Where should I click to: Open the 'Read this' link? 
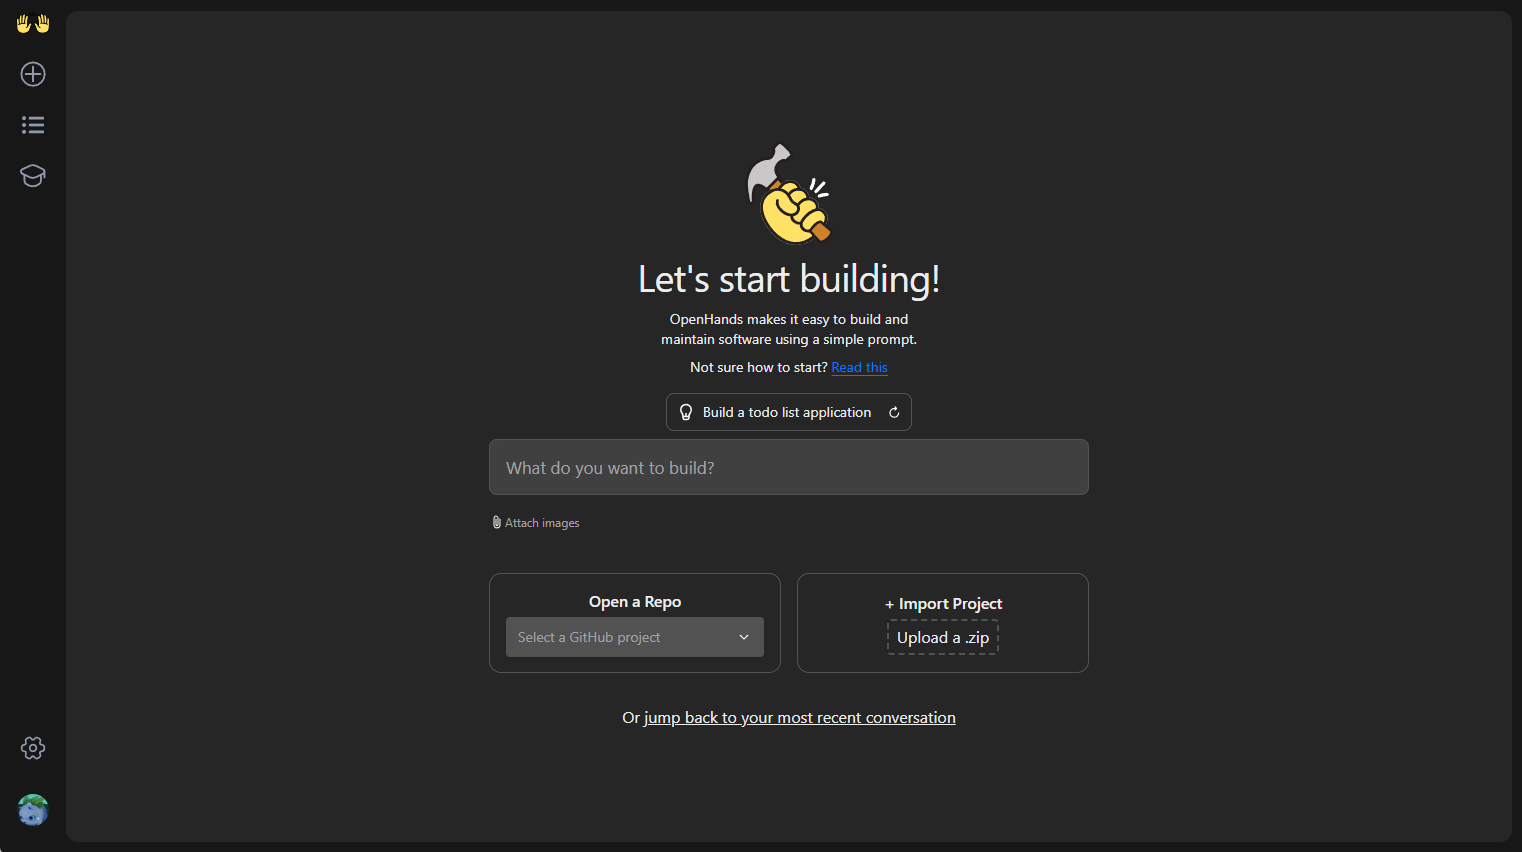coord(859,367)
